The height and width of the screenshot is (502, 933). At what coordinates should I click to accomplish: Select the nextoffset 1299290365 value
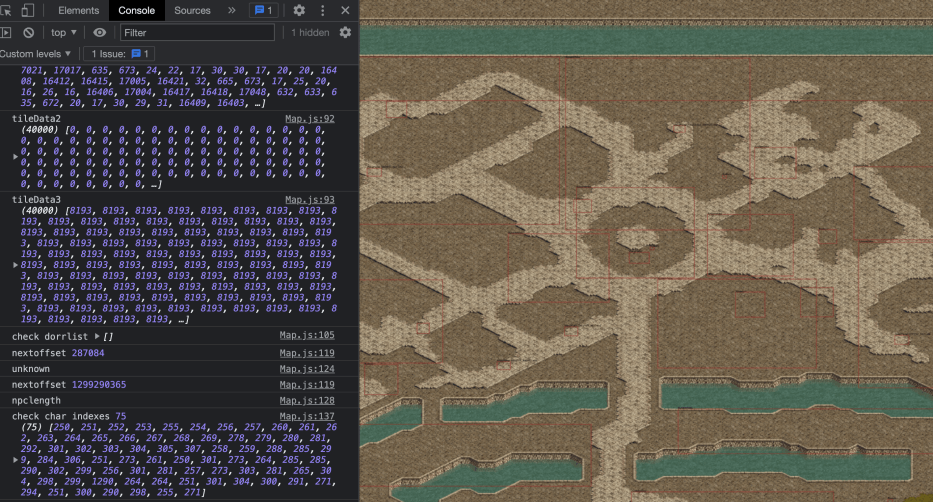pyautogui.click(x=99, y=385)
